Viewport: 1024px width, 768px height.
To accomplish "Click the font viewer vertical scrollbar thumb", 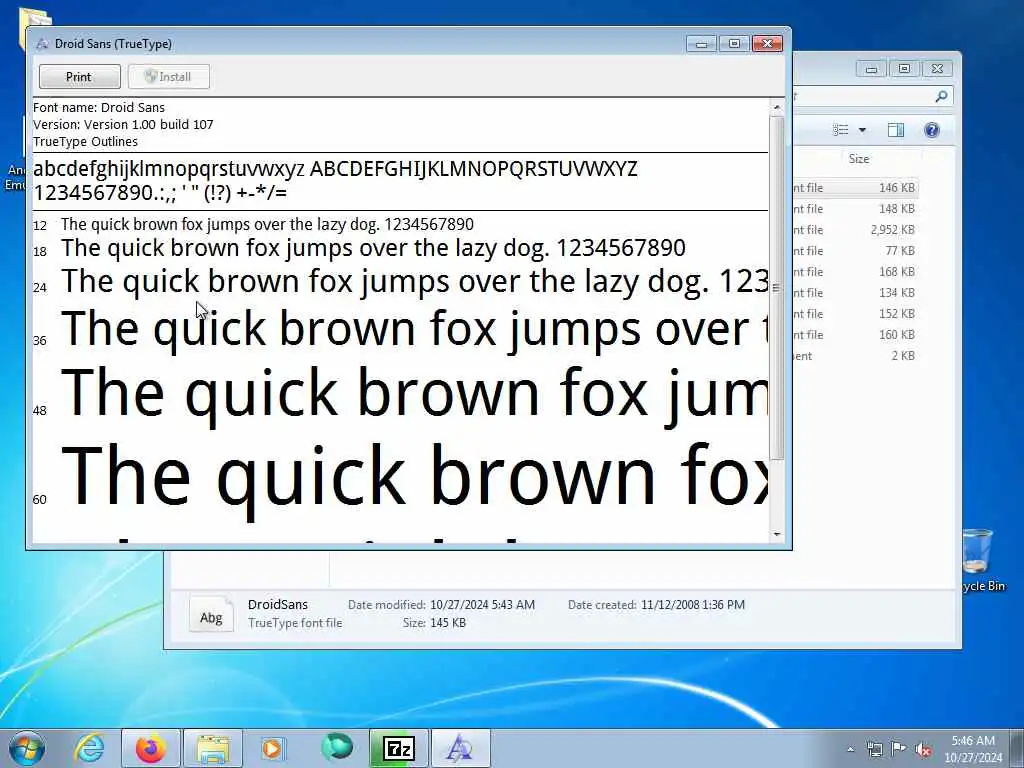I will 776,287.
